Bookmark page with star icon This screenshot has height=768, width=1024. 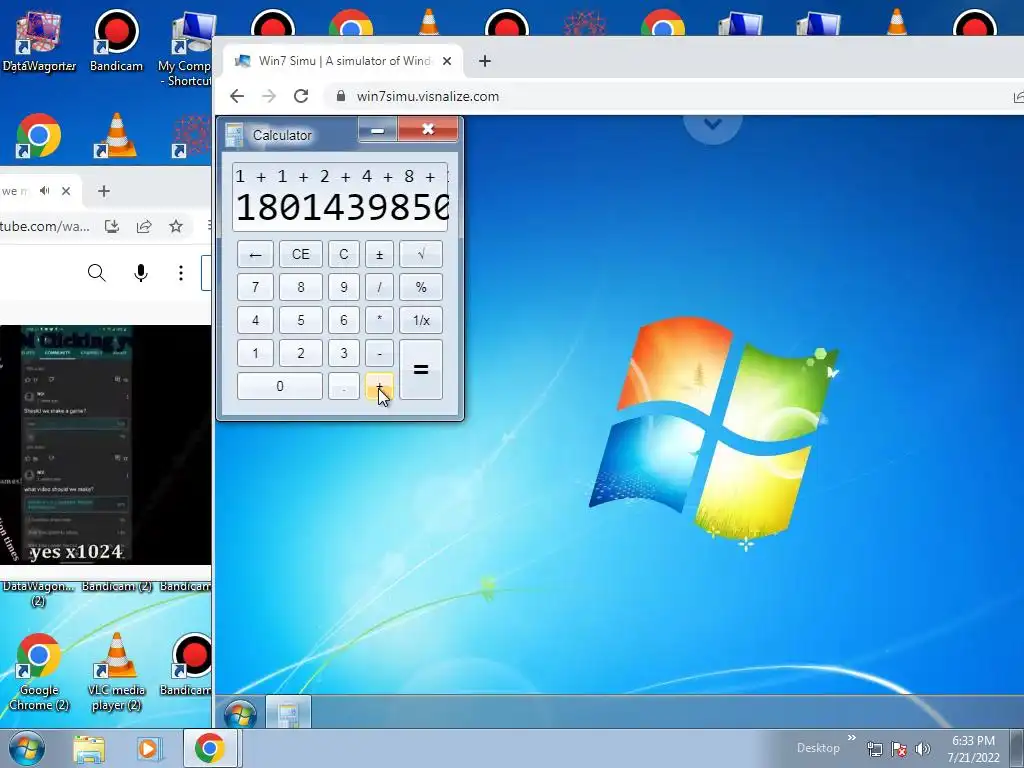tap(176, 226)
